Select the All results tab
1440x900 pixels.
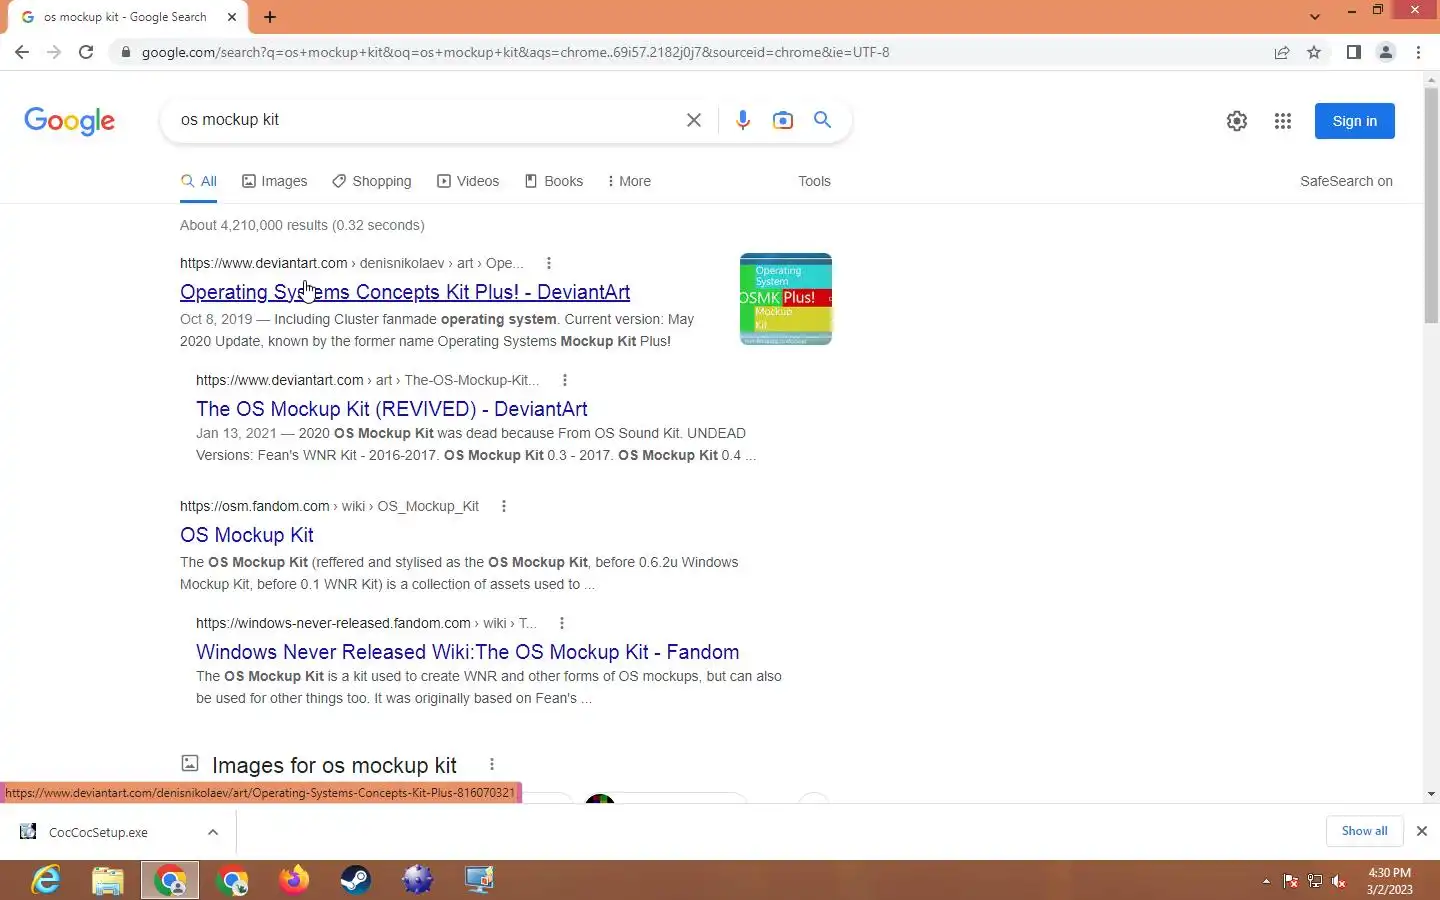pos(199,181)
